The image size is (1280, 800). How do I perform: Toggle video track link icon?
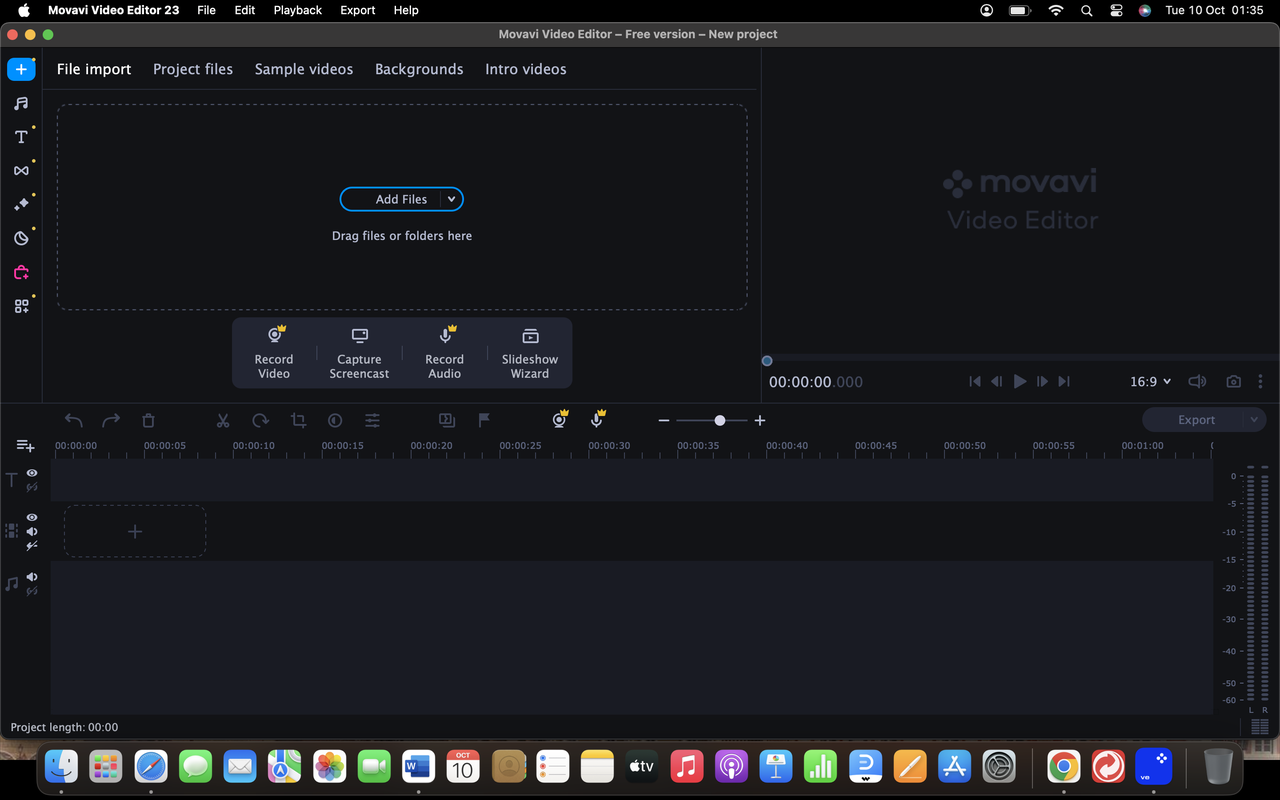[32, 546]
